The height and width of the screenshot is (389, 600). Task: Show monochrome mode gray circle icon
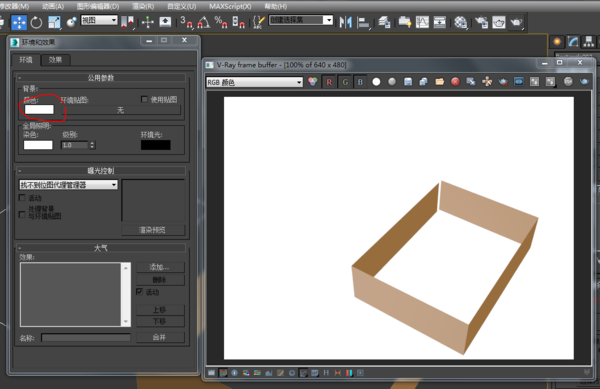392,82
